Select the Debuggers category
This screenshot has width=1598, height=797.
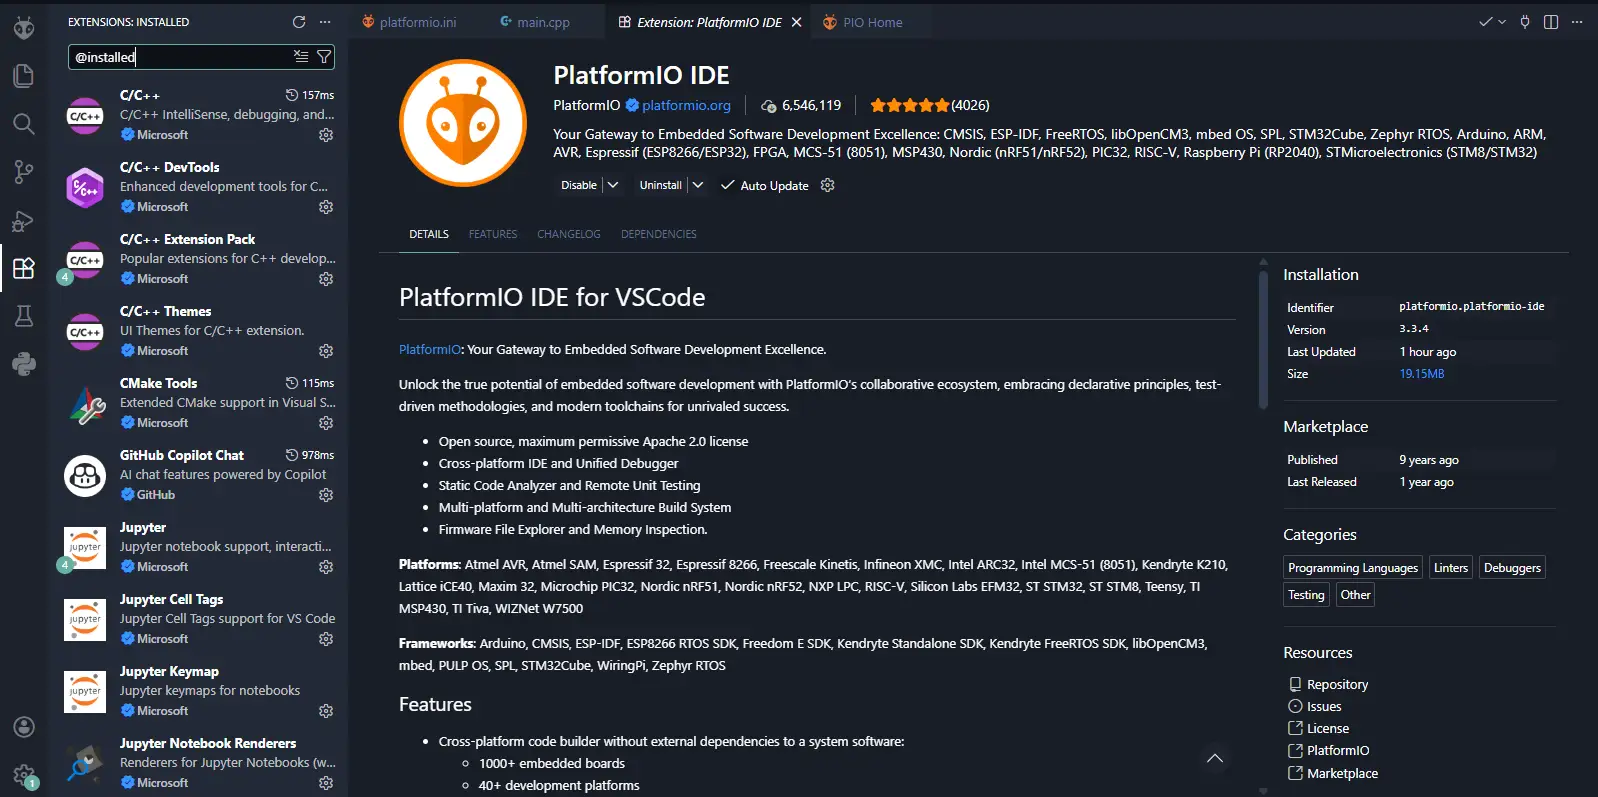[1512, 568]
